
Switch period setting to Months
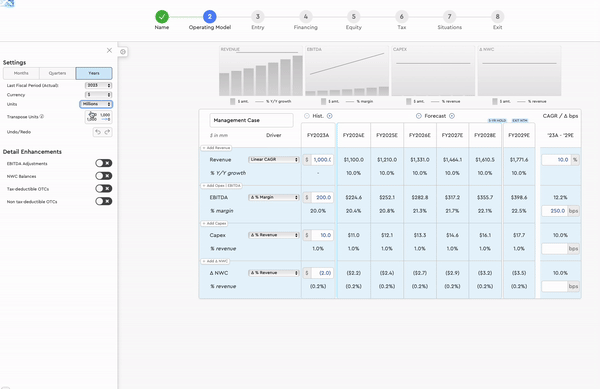pos(21,73)
